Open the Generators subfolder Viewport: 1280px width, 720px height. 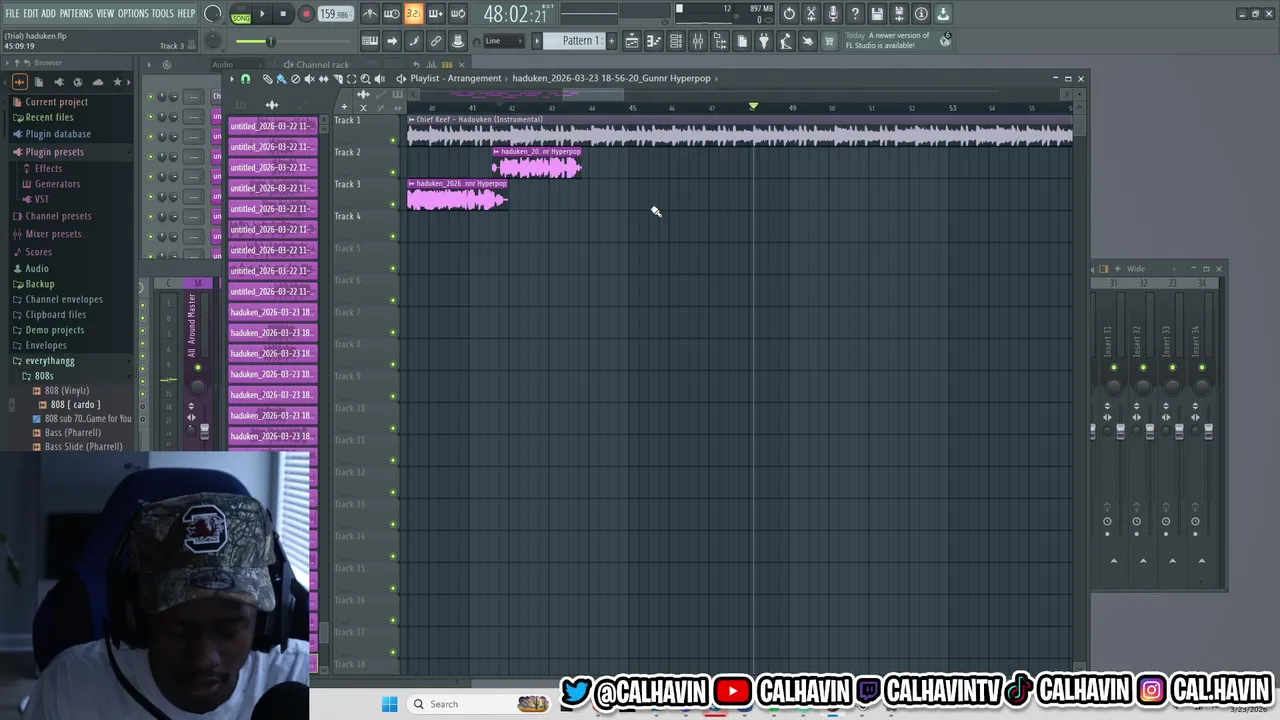[x=57, y=184]
